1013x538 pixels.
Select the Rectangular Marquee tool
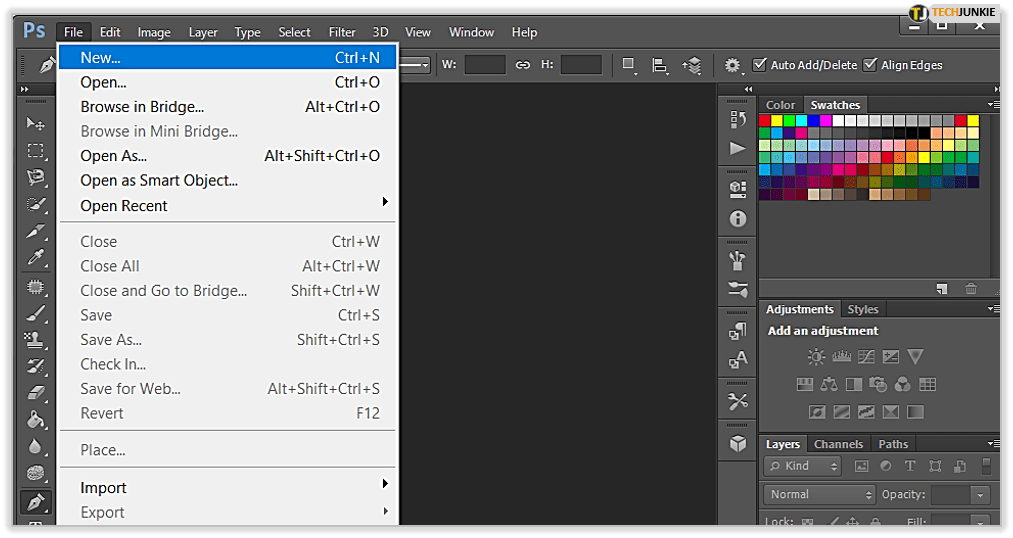click(36, 151)
